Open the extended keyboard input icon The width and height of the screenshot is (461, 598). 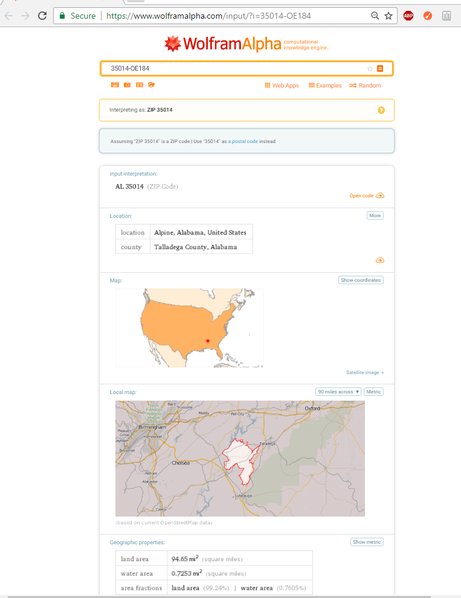[115, 85]
